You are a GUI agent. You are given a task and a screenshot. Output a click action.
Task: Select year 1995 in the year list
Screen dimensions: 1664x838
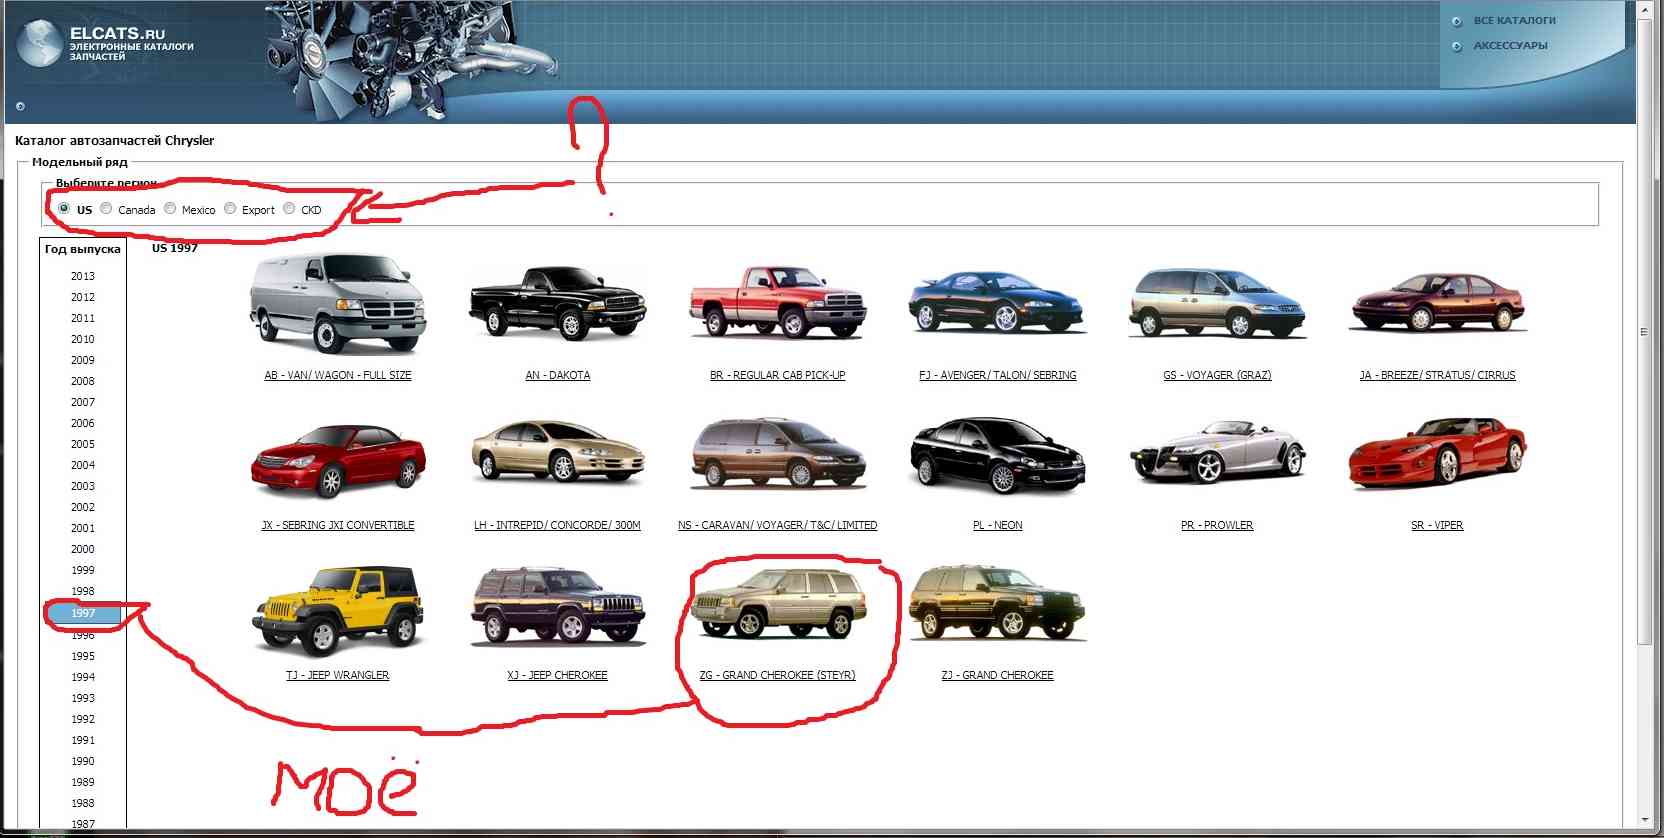(83, 656)
